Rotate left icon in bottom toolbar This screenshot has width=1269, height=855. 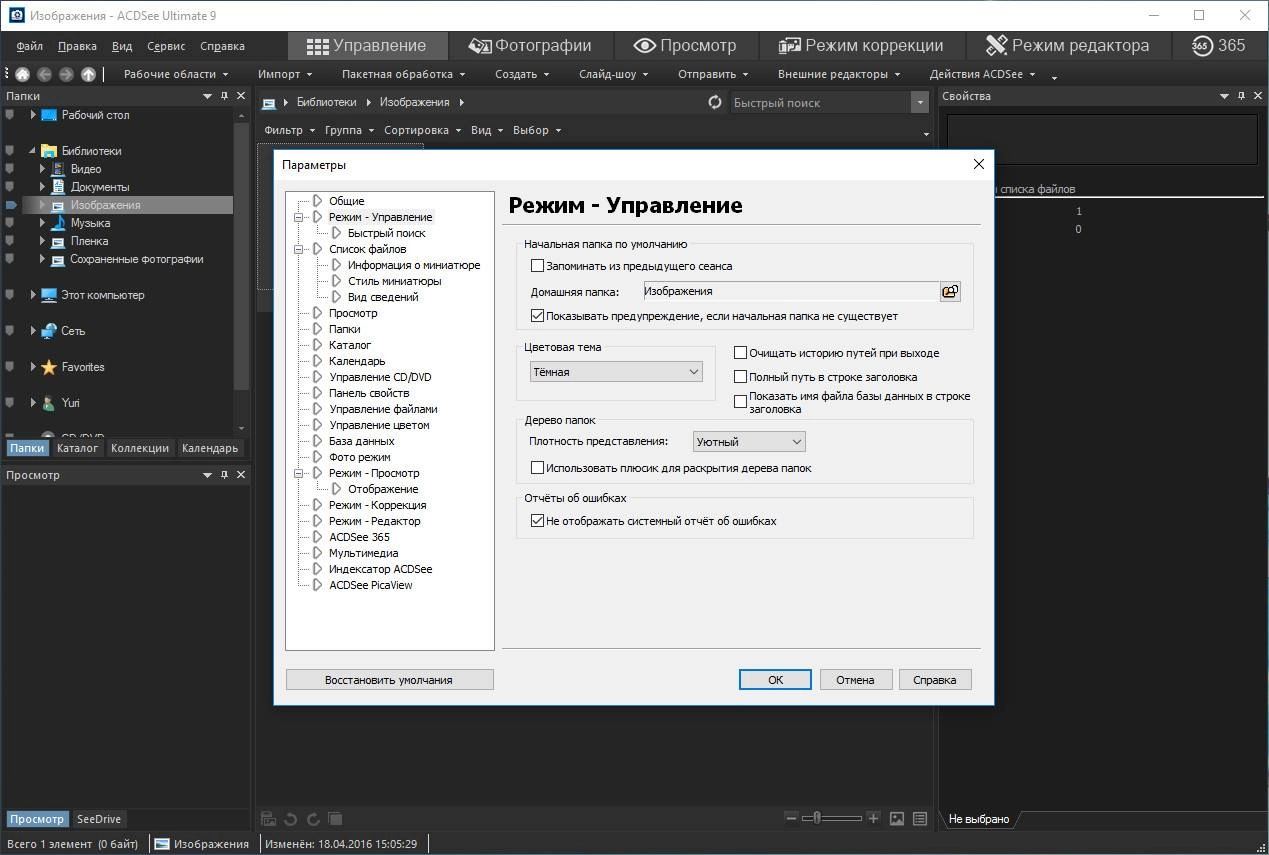(290, 819)
